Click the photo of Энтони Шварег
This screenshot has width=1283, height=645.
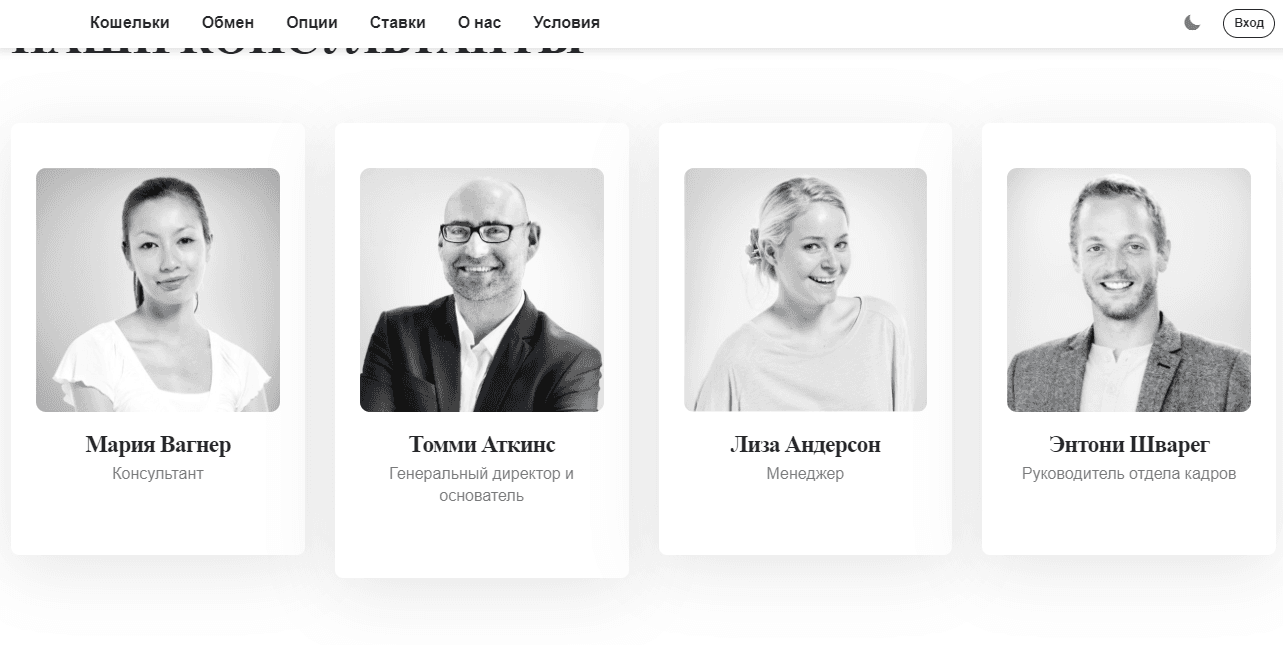(x=1129, y=290)
